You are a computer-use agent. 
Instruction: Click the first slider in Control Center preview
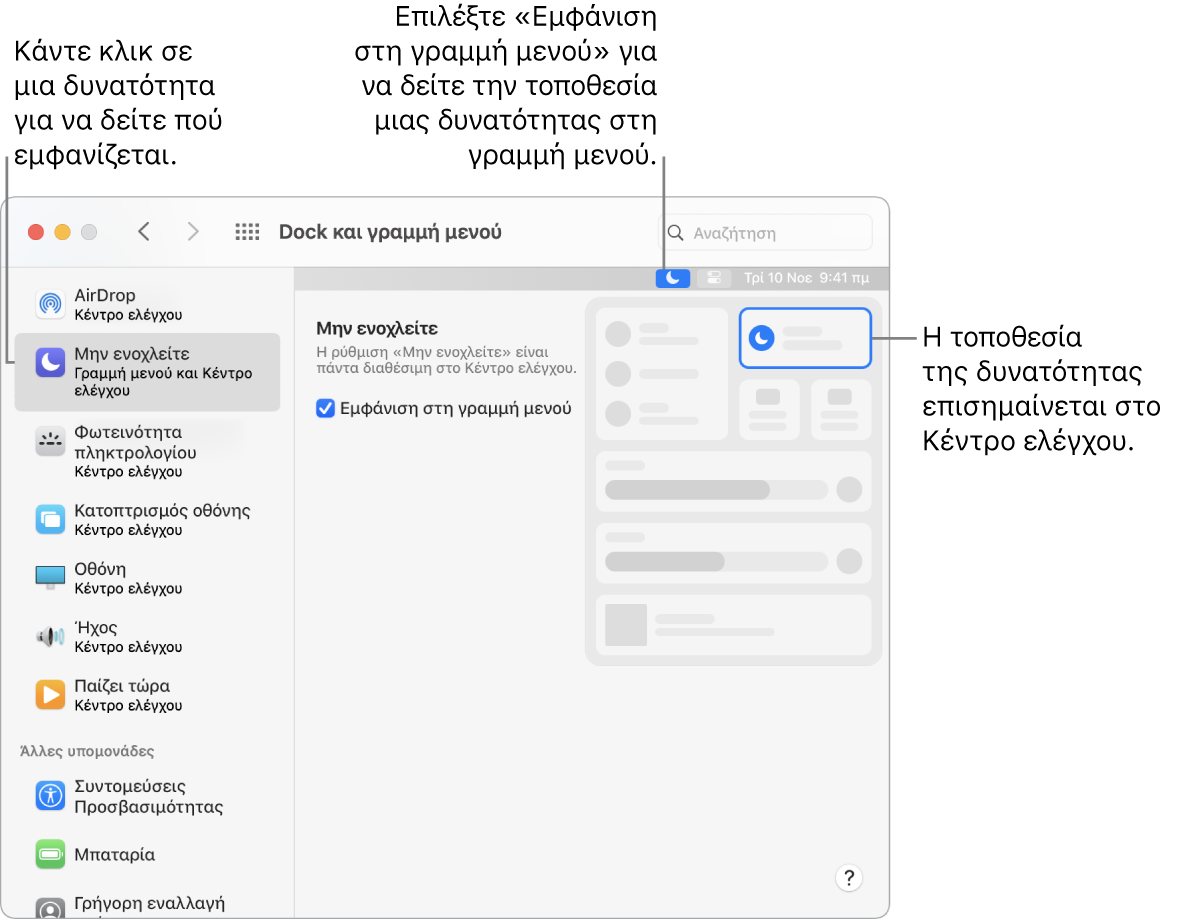click(717, 489)
